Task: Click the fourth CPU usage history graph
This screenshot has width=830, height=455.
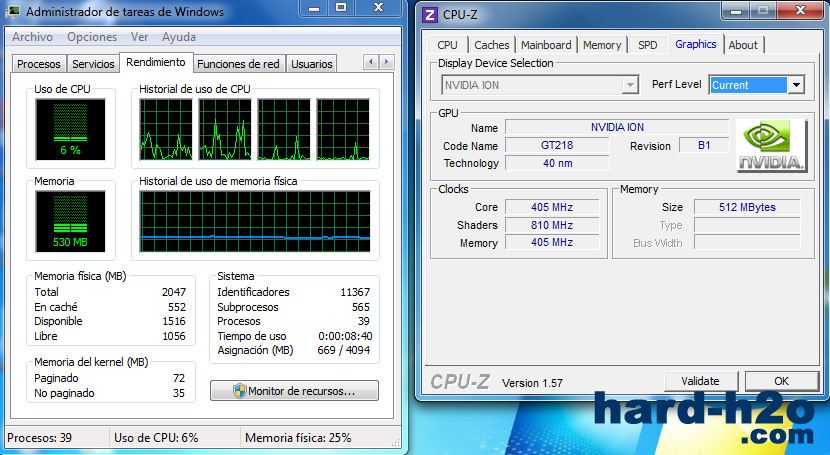Action: [x=343, y=130]
